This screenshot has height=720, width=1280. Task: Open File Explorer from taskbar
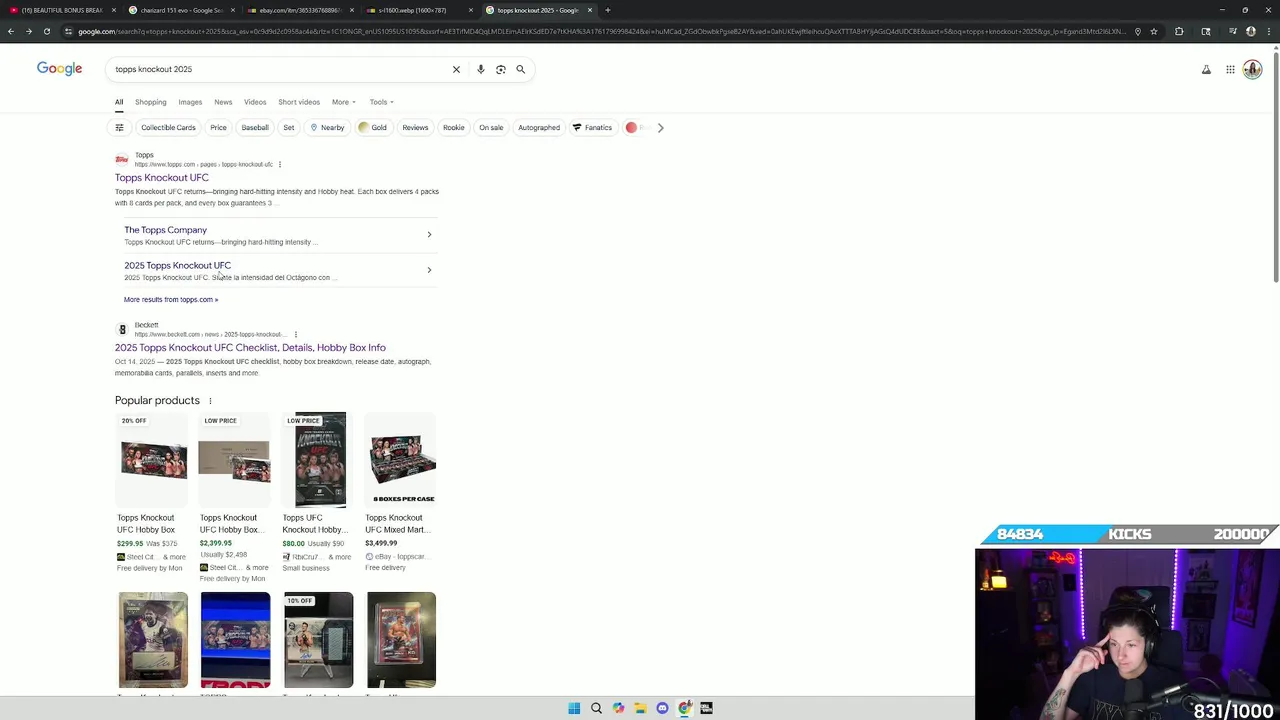[x=640, y=708]
